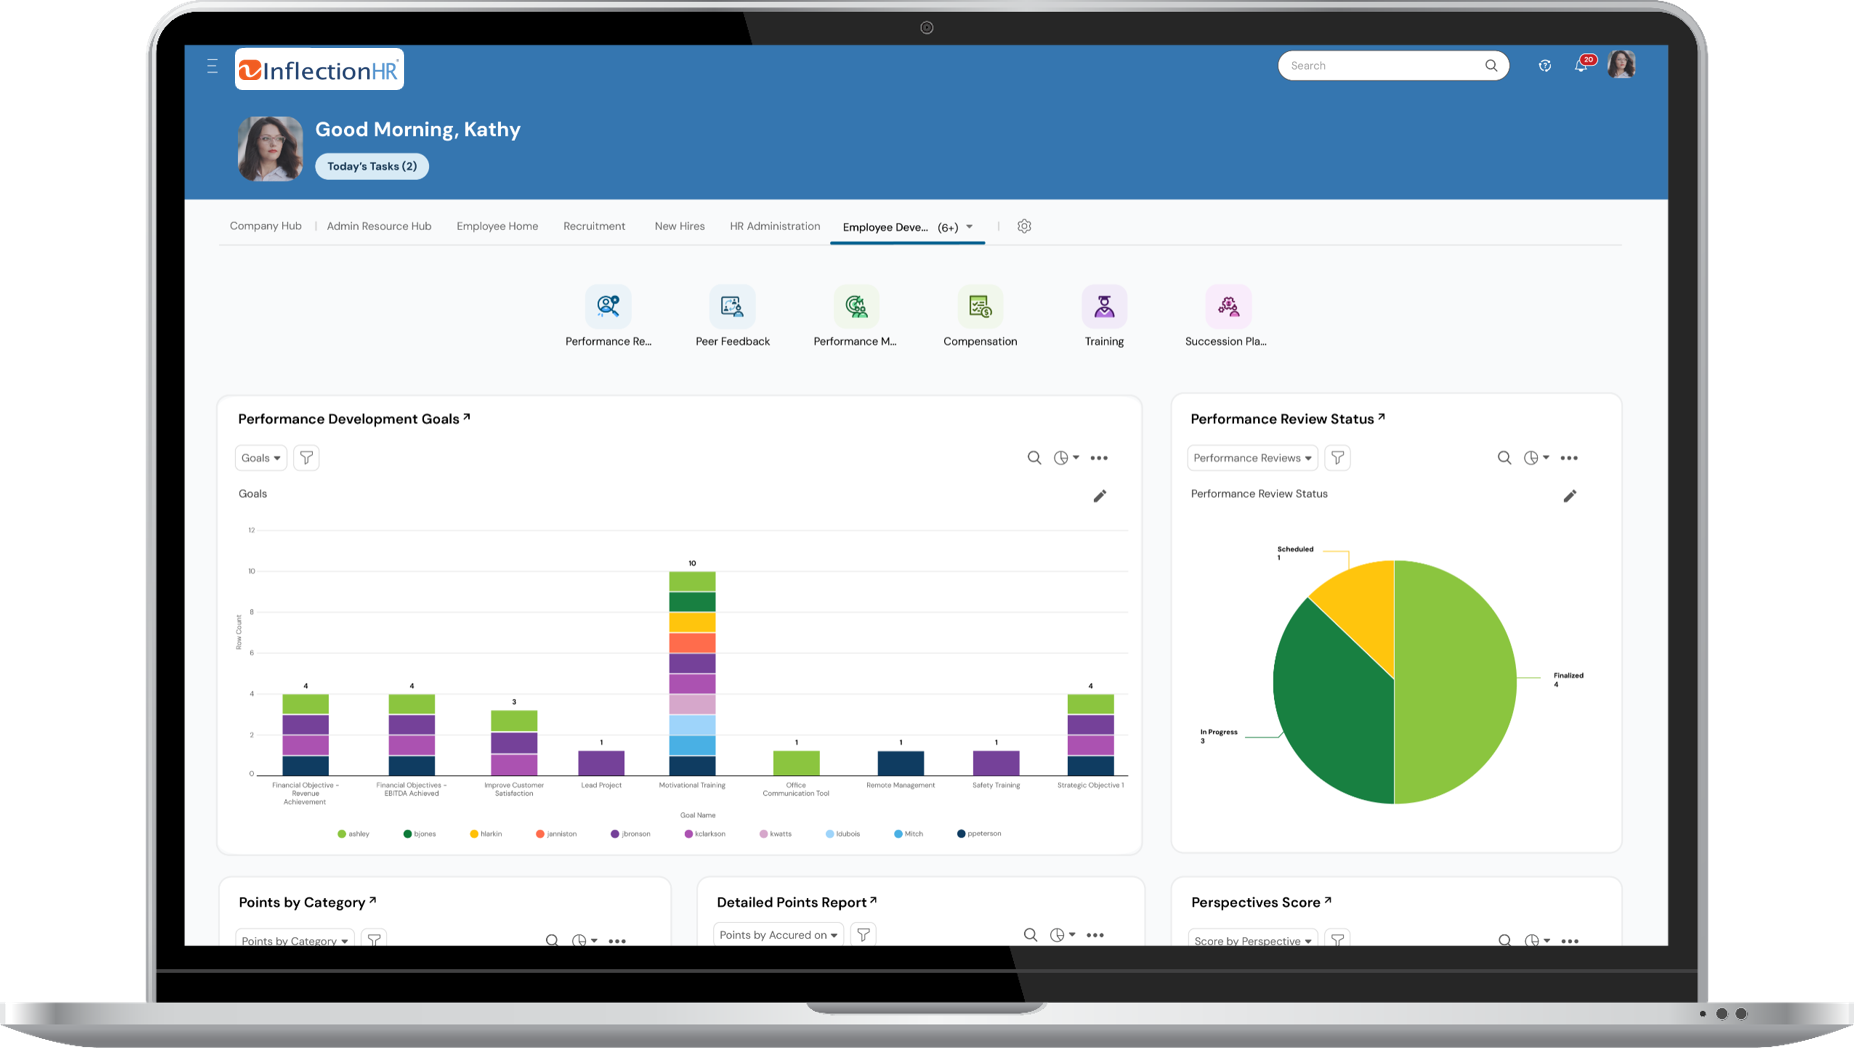Switch to the Employee Home tab
The image size is (1854, 1048).
pos(497,226)
